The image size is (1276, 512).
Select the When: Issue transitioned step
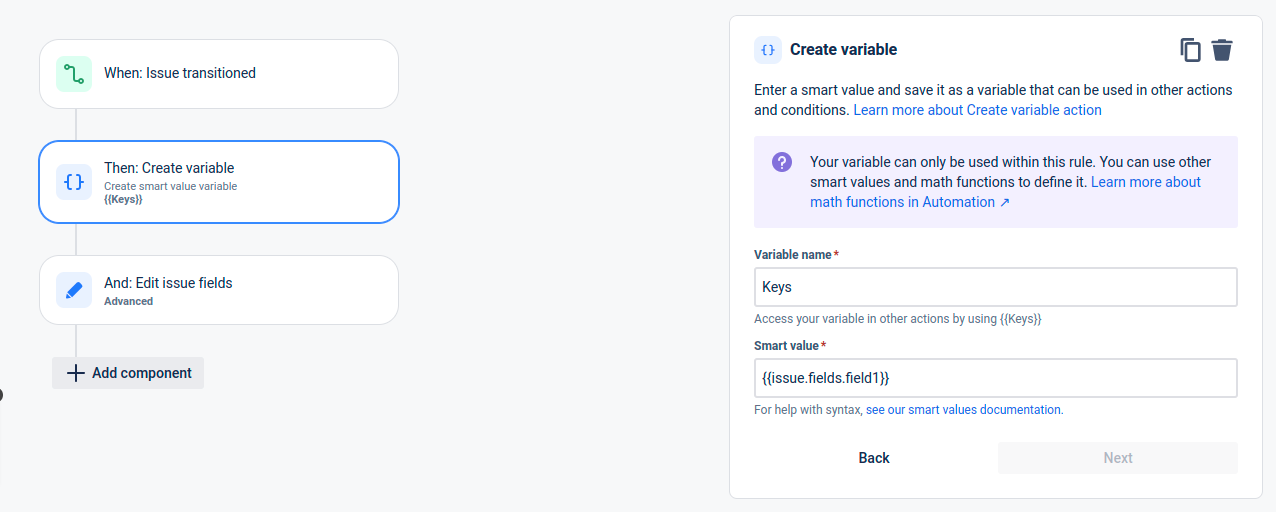coord(219,74)
